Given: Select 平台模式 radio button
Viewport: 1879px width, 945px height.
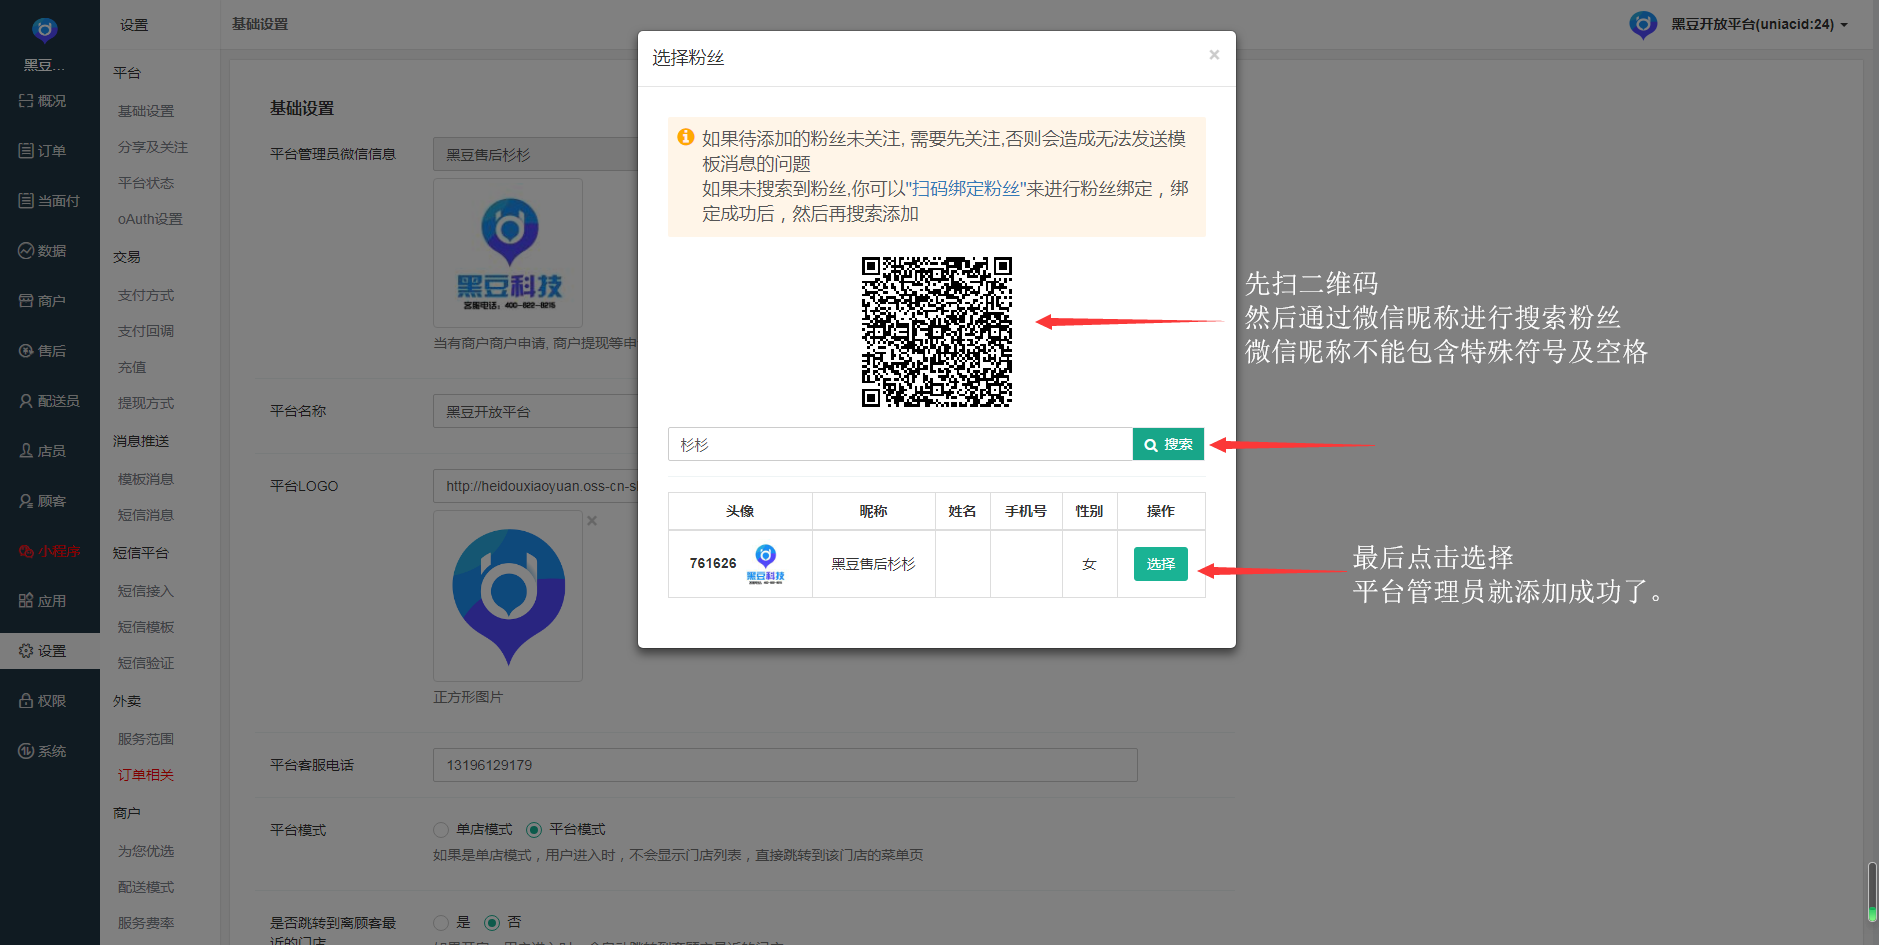Looking at the screenshot, I should pyautogui.click(x=534, y=830).
